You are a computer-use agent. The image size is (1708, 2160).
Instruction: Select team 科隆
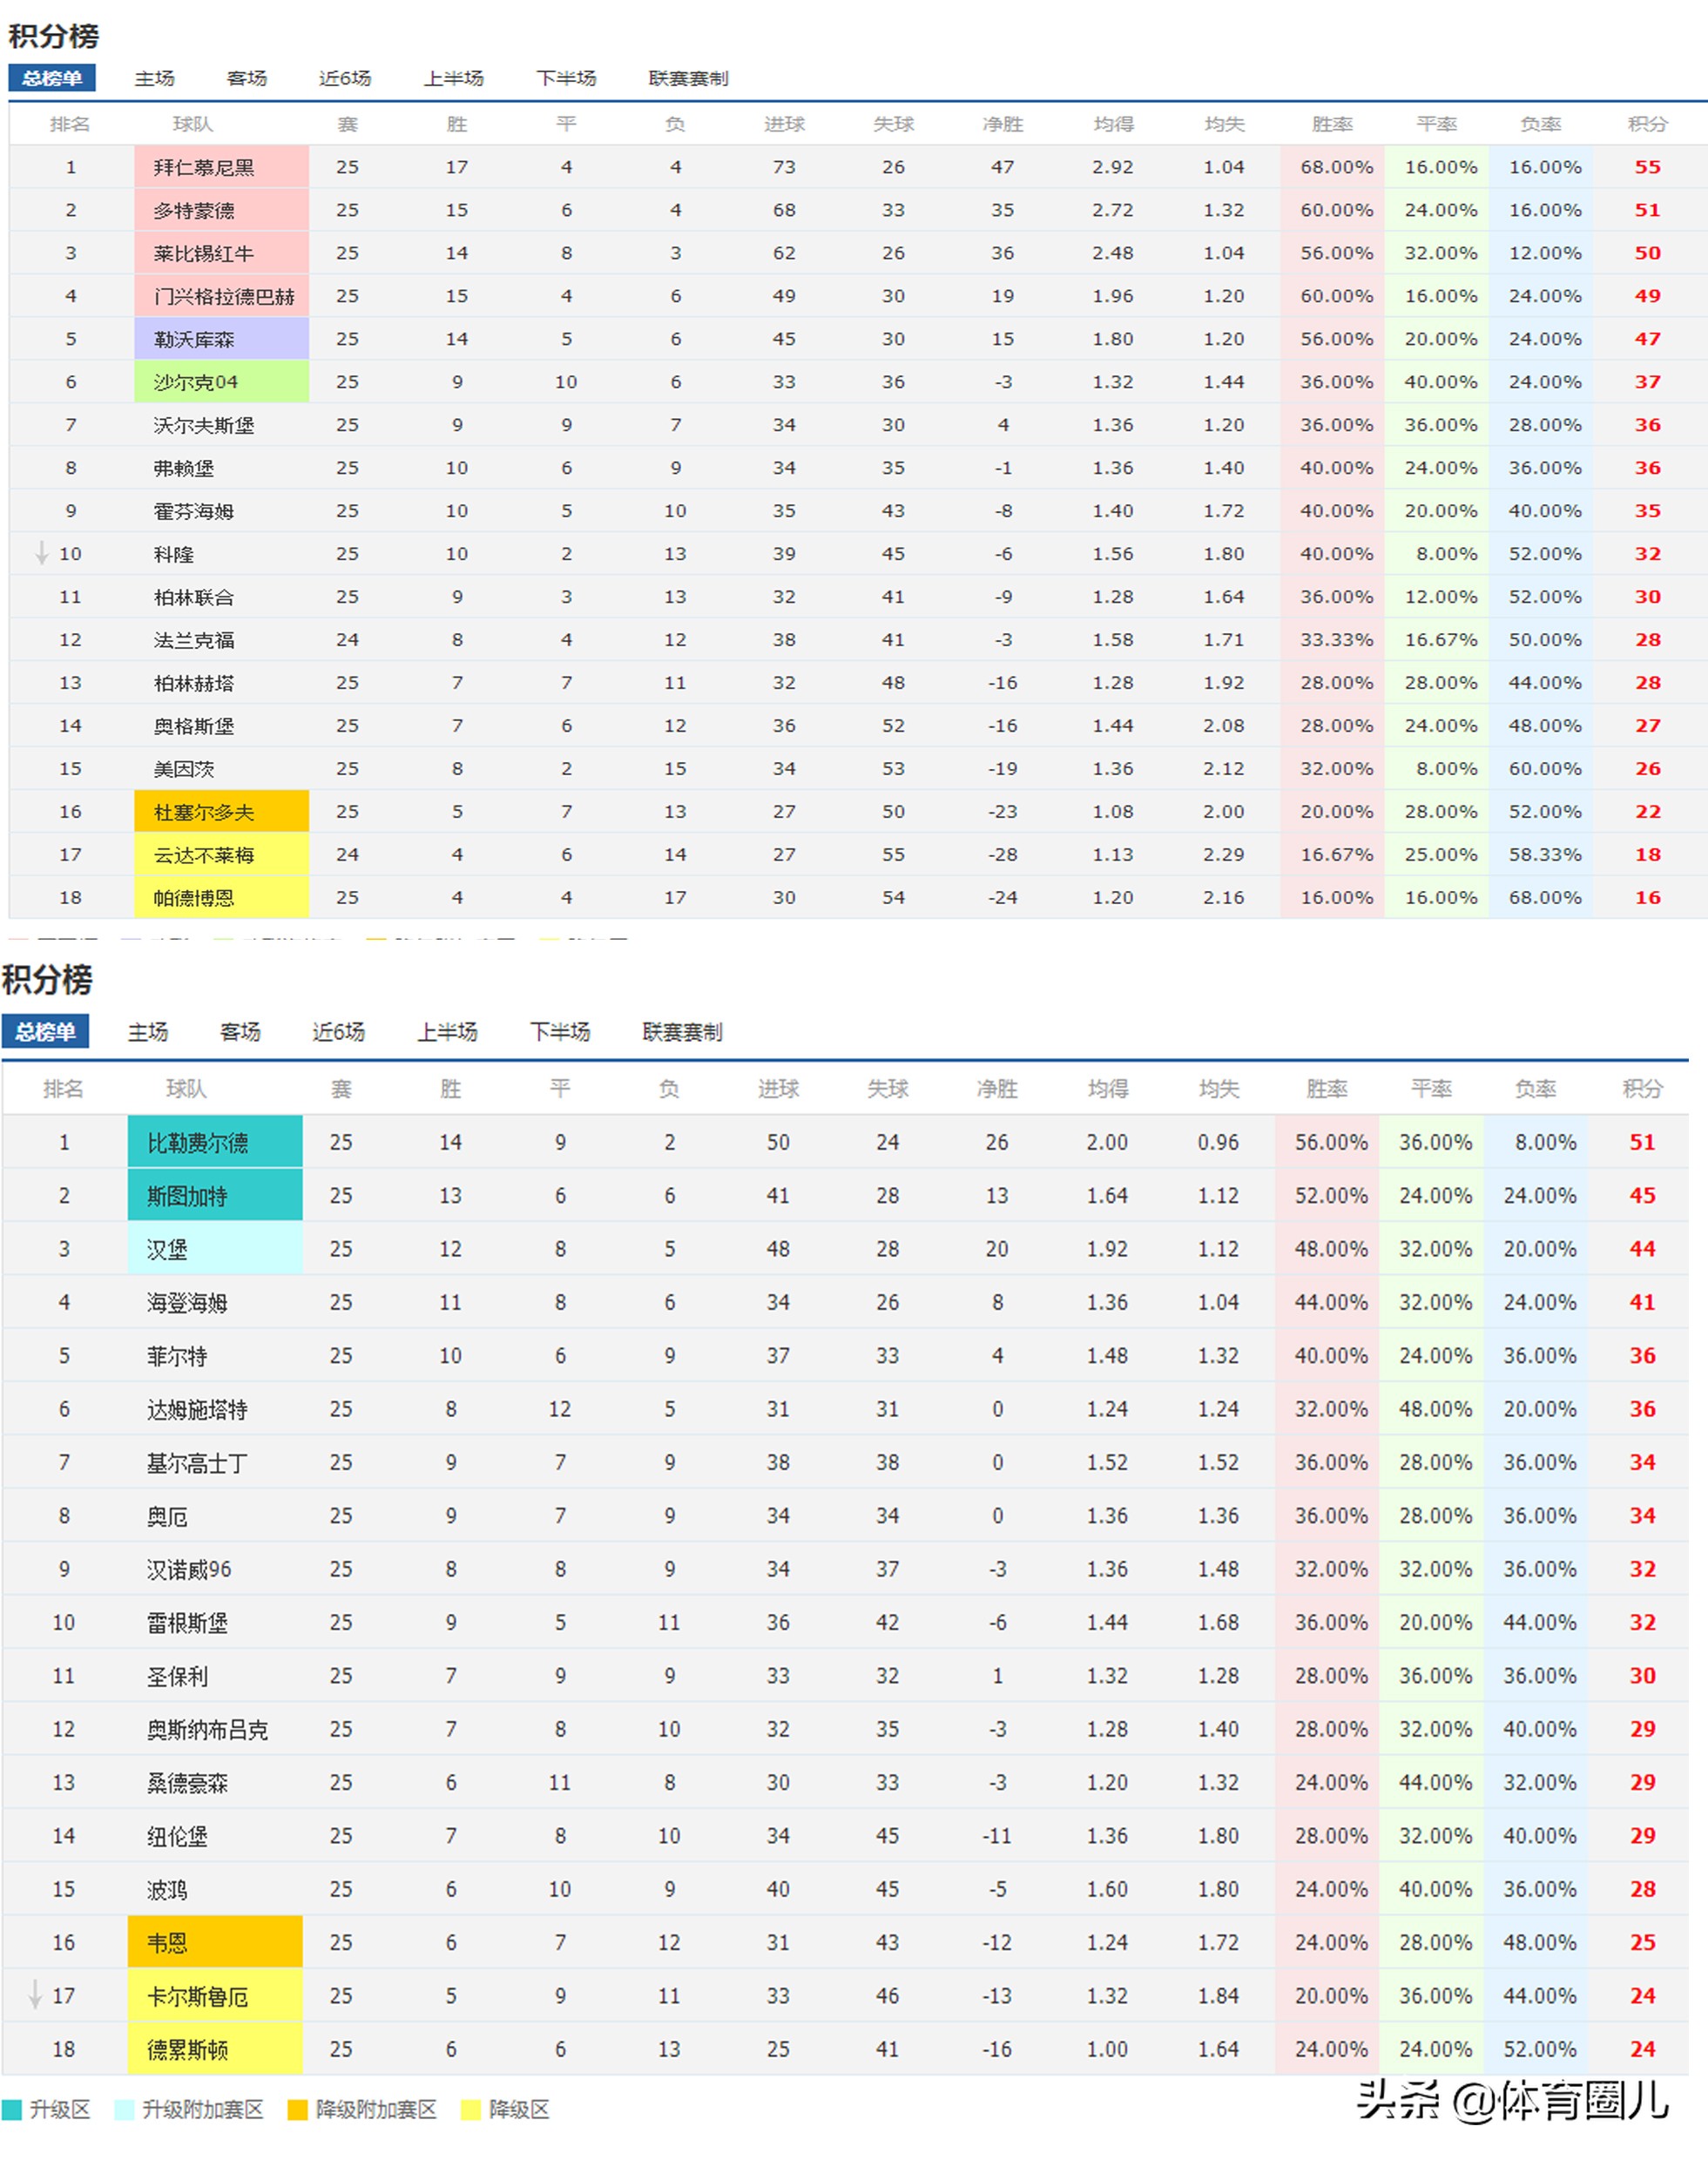[174, 554]
